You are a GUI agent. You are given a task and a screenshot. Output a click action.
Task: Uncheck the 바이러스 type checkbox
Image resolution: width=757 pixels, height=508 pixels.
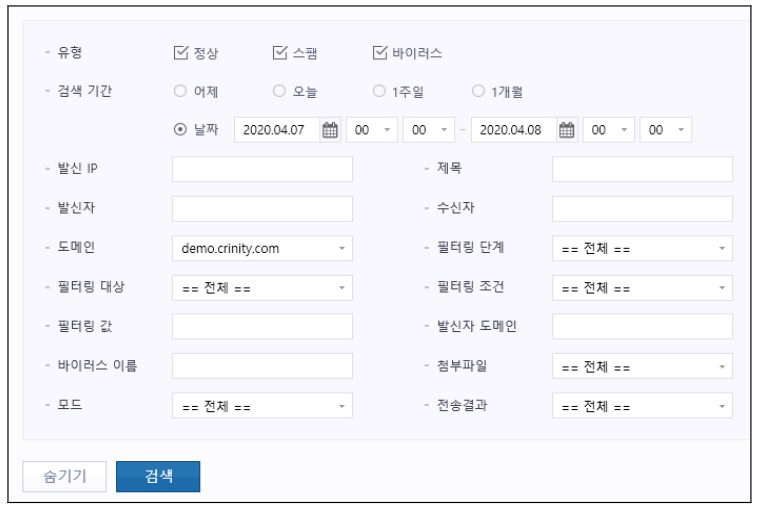pos(380,53)
